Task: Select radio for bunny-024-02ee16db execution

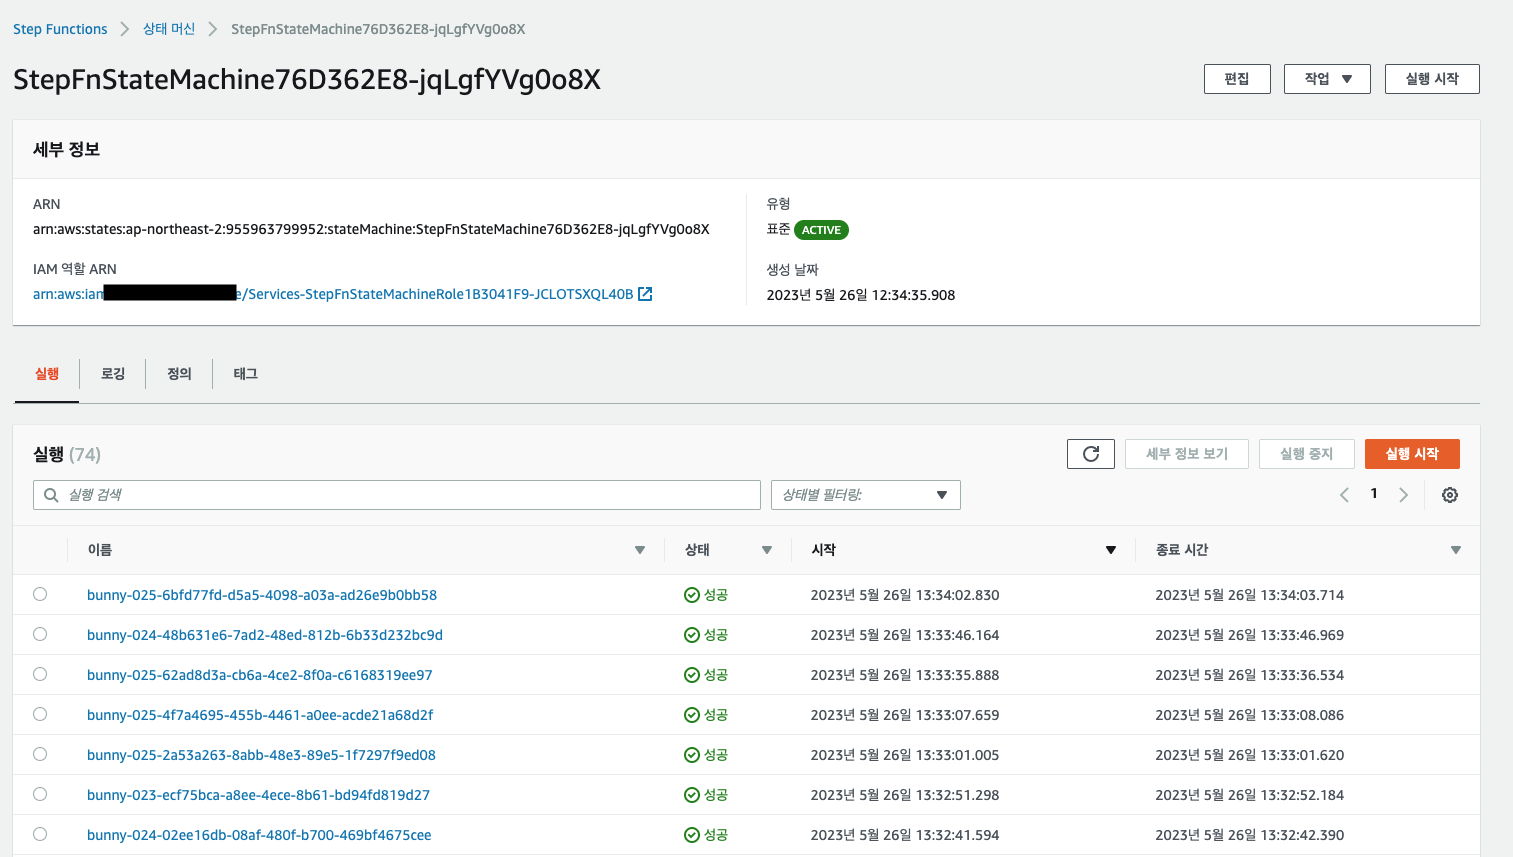Action: click(x=40, y=834)
